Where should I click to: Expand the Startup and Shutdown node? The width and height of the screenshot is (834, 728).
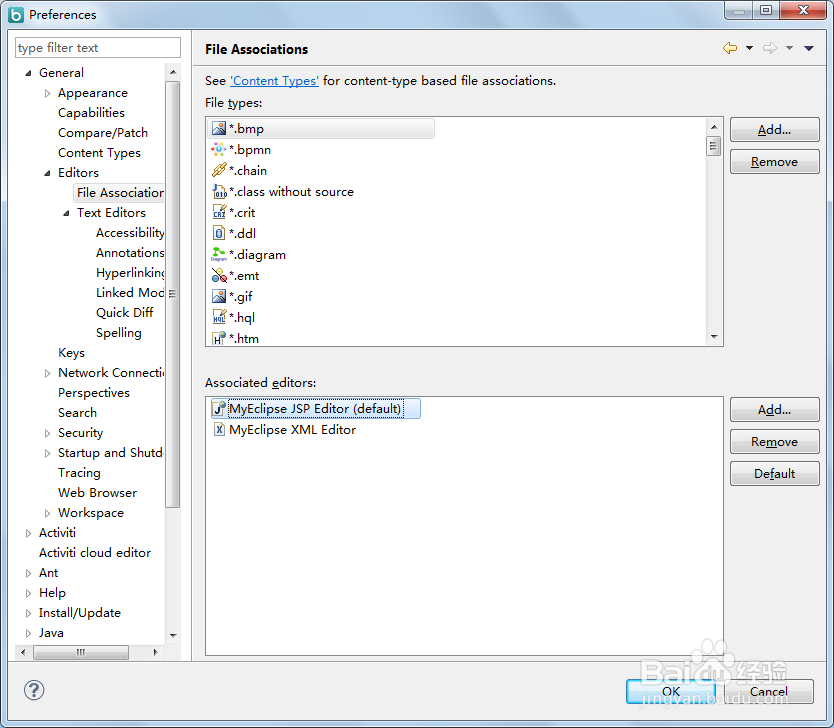coord(47,453)
